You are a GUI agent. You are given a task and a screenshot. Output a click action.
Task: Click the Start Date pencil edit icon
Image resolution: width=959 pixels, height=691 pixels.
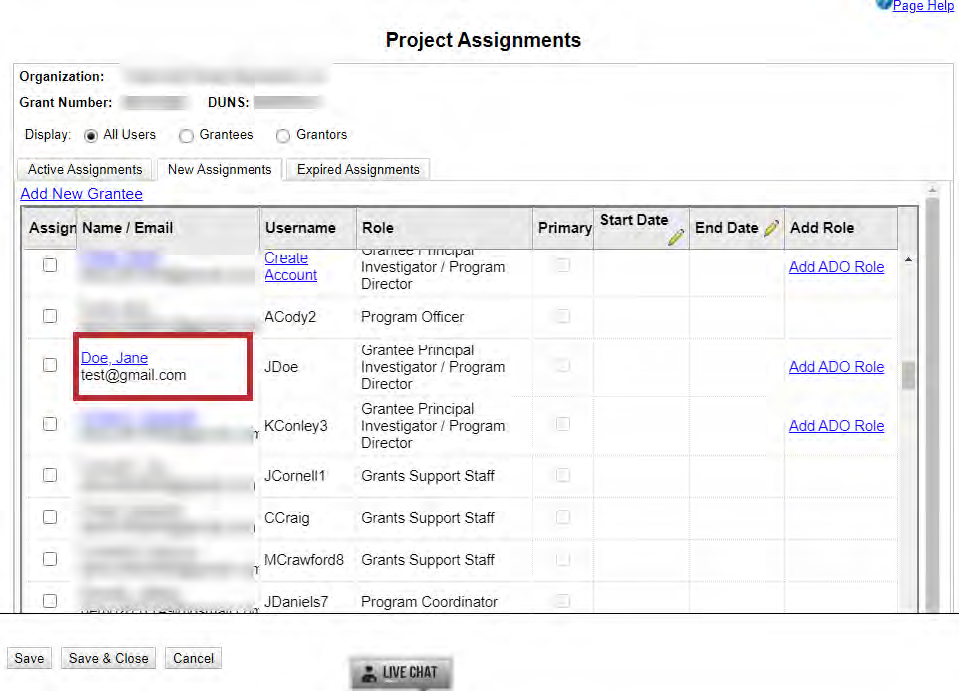676,236
